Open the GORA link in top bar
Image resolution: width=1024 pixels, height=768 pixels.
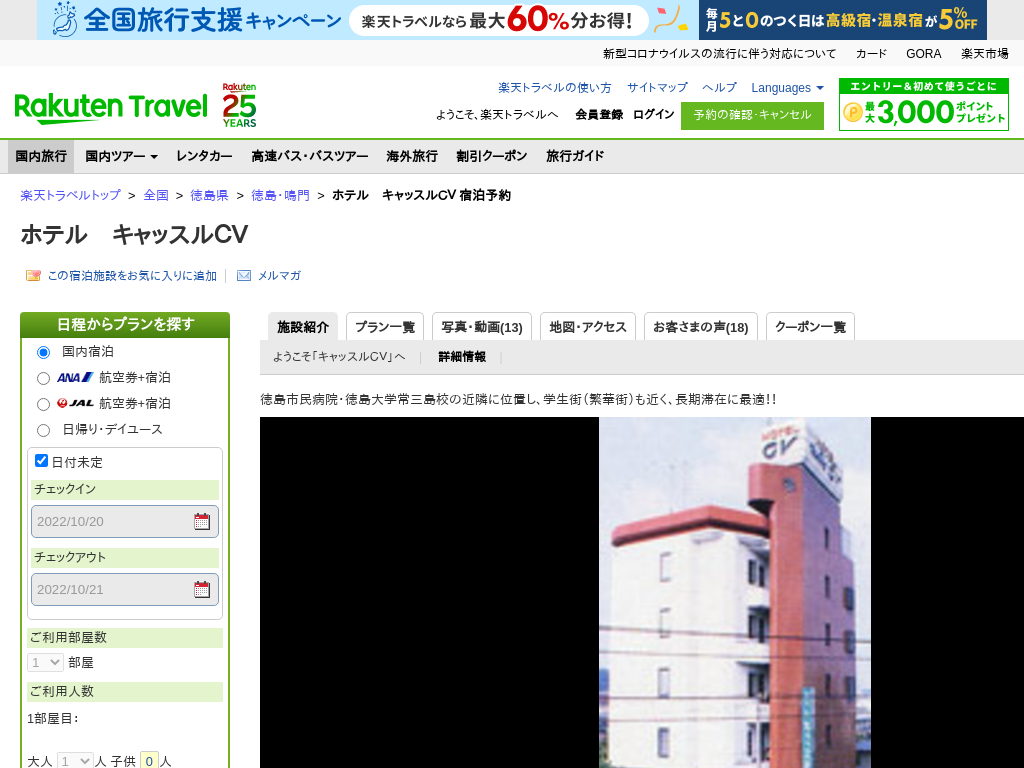(x=923, y=54)
